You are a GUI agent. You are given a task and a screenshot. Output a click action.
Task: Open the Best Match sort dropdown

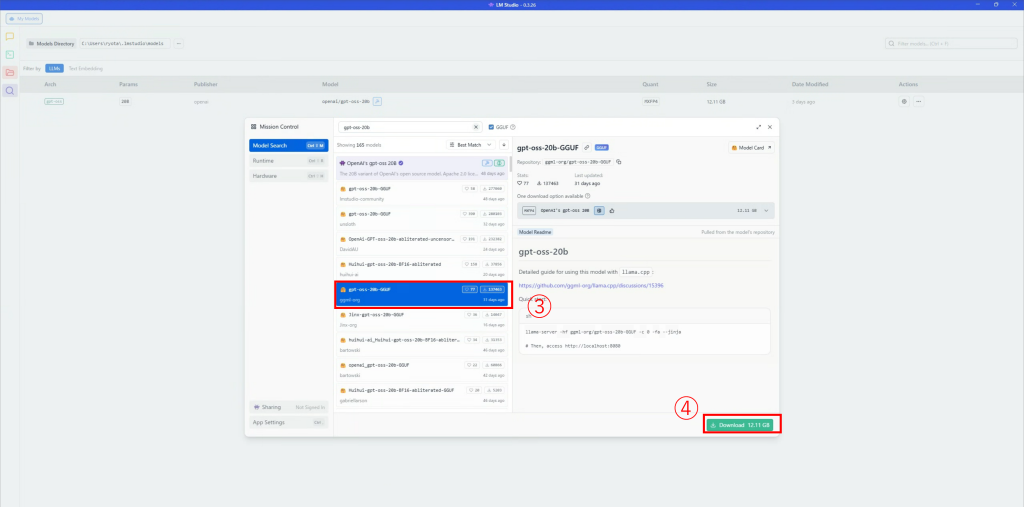tap(474, 145)
